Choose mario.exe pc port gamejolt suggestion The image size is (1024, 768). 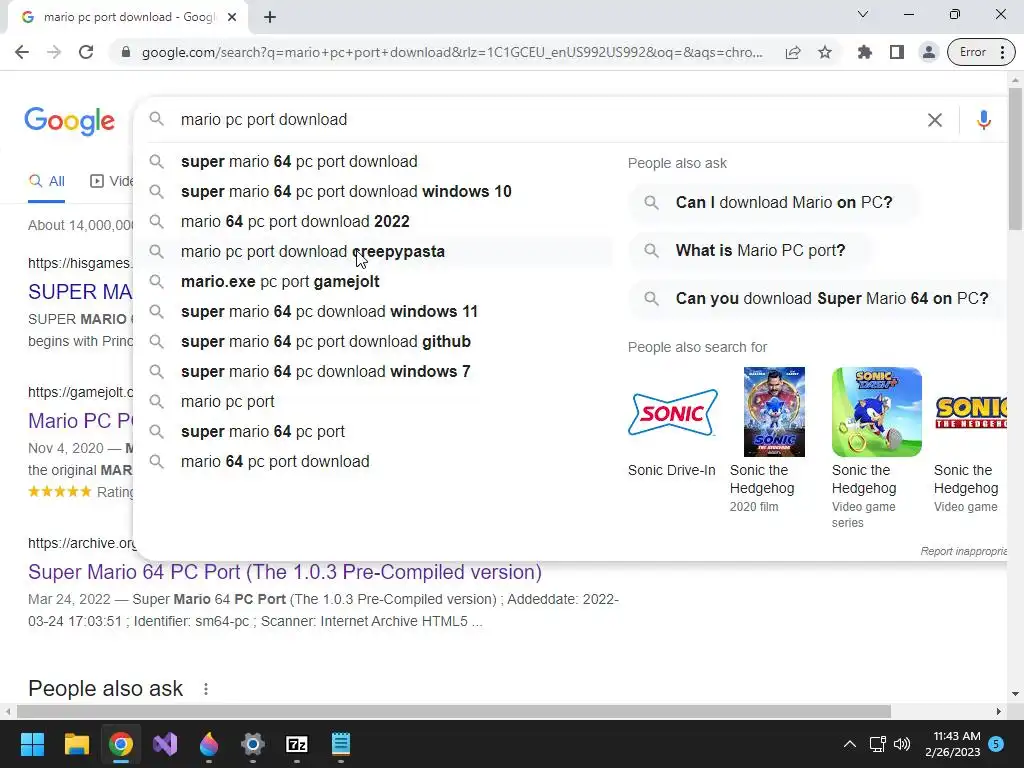point(374,281)
